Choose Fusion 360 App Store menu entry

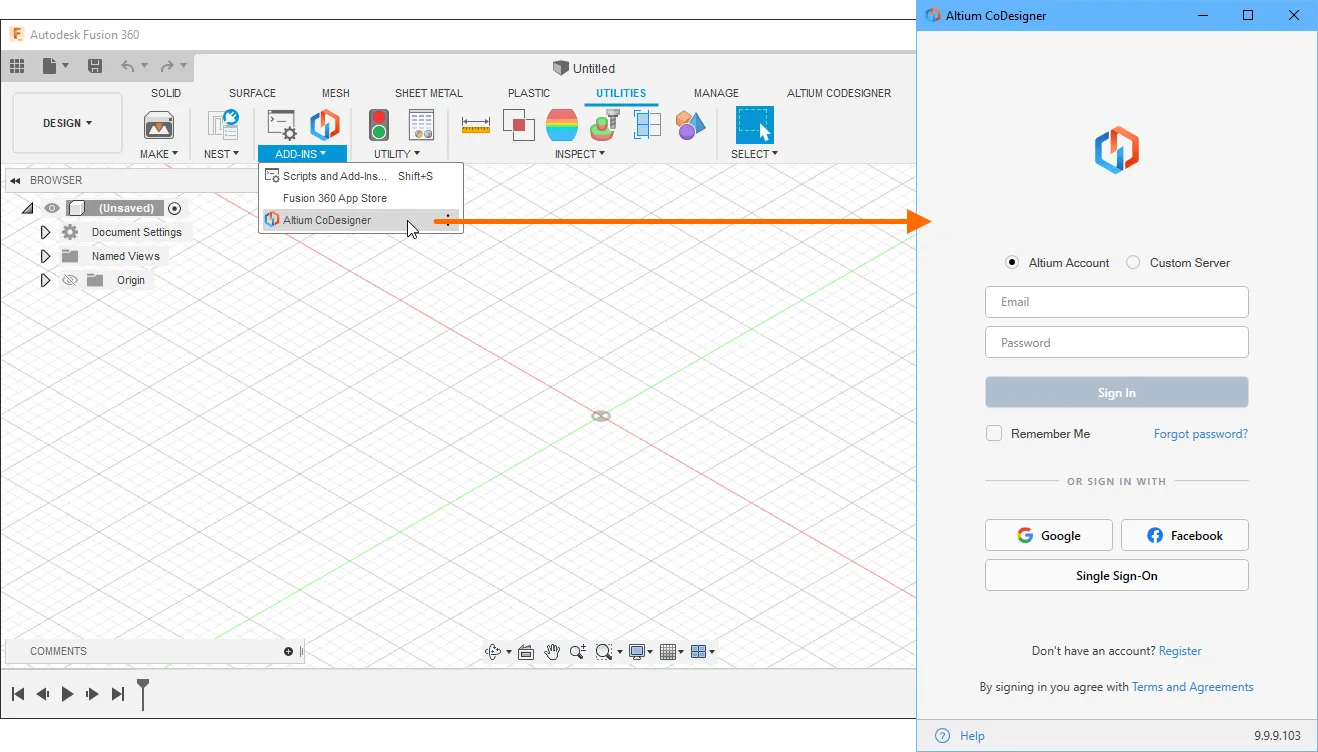pos(361,198)
